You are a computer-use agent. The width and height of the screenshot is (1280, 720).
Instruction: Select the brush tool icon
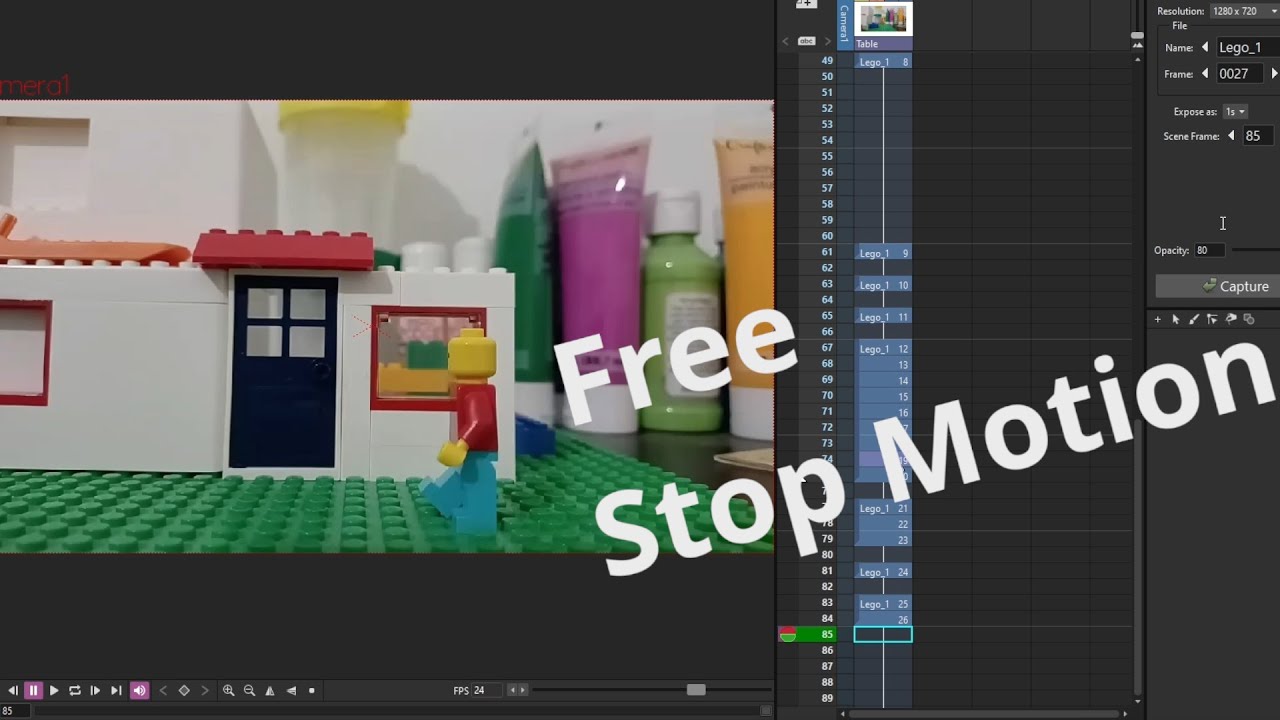click(x=1194, y=319)
